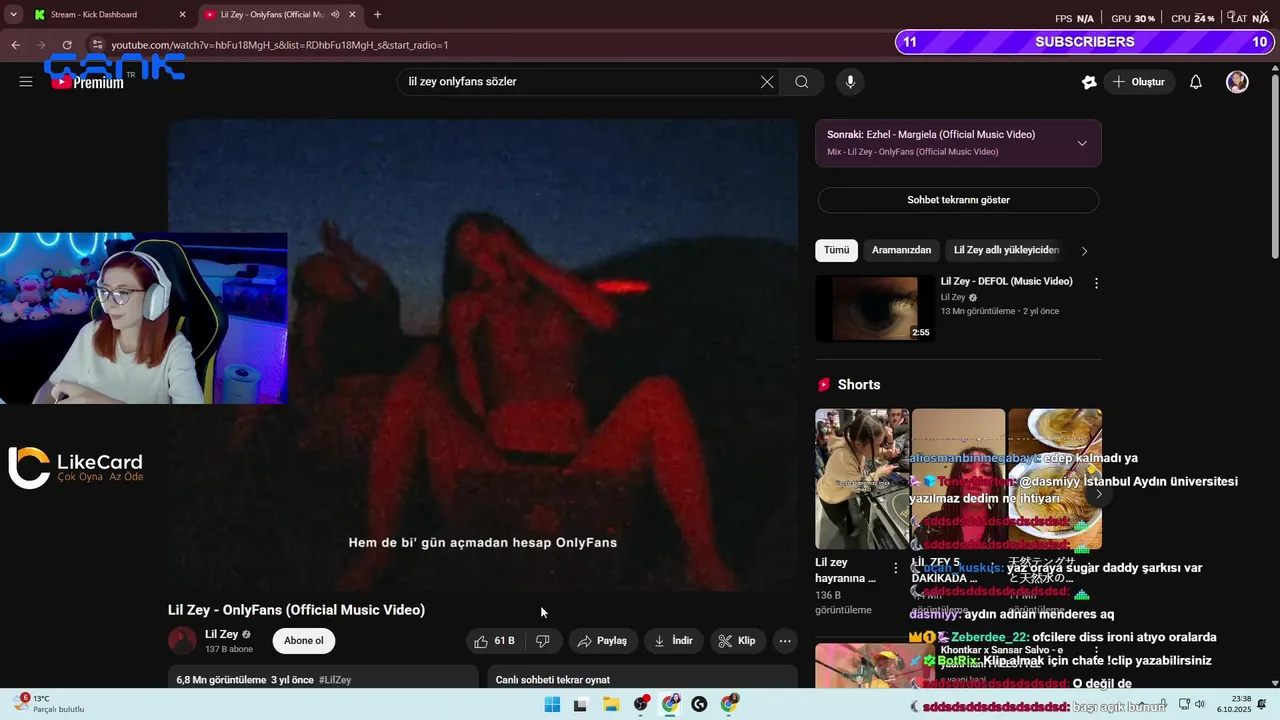Dislike the video with thumbs down

click(543, 641)
